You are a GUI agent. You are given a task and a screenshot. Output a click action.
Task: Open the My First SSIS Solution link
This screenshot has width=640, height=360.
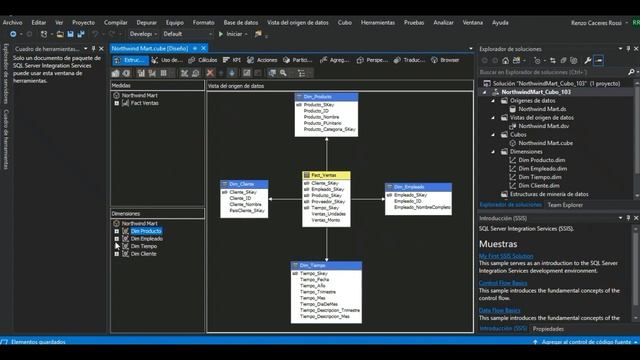pyautogui.click(x=506, y=256)
